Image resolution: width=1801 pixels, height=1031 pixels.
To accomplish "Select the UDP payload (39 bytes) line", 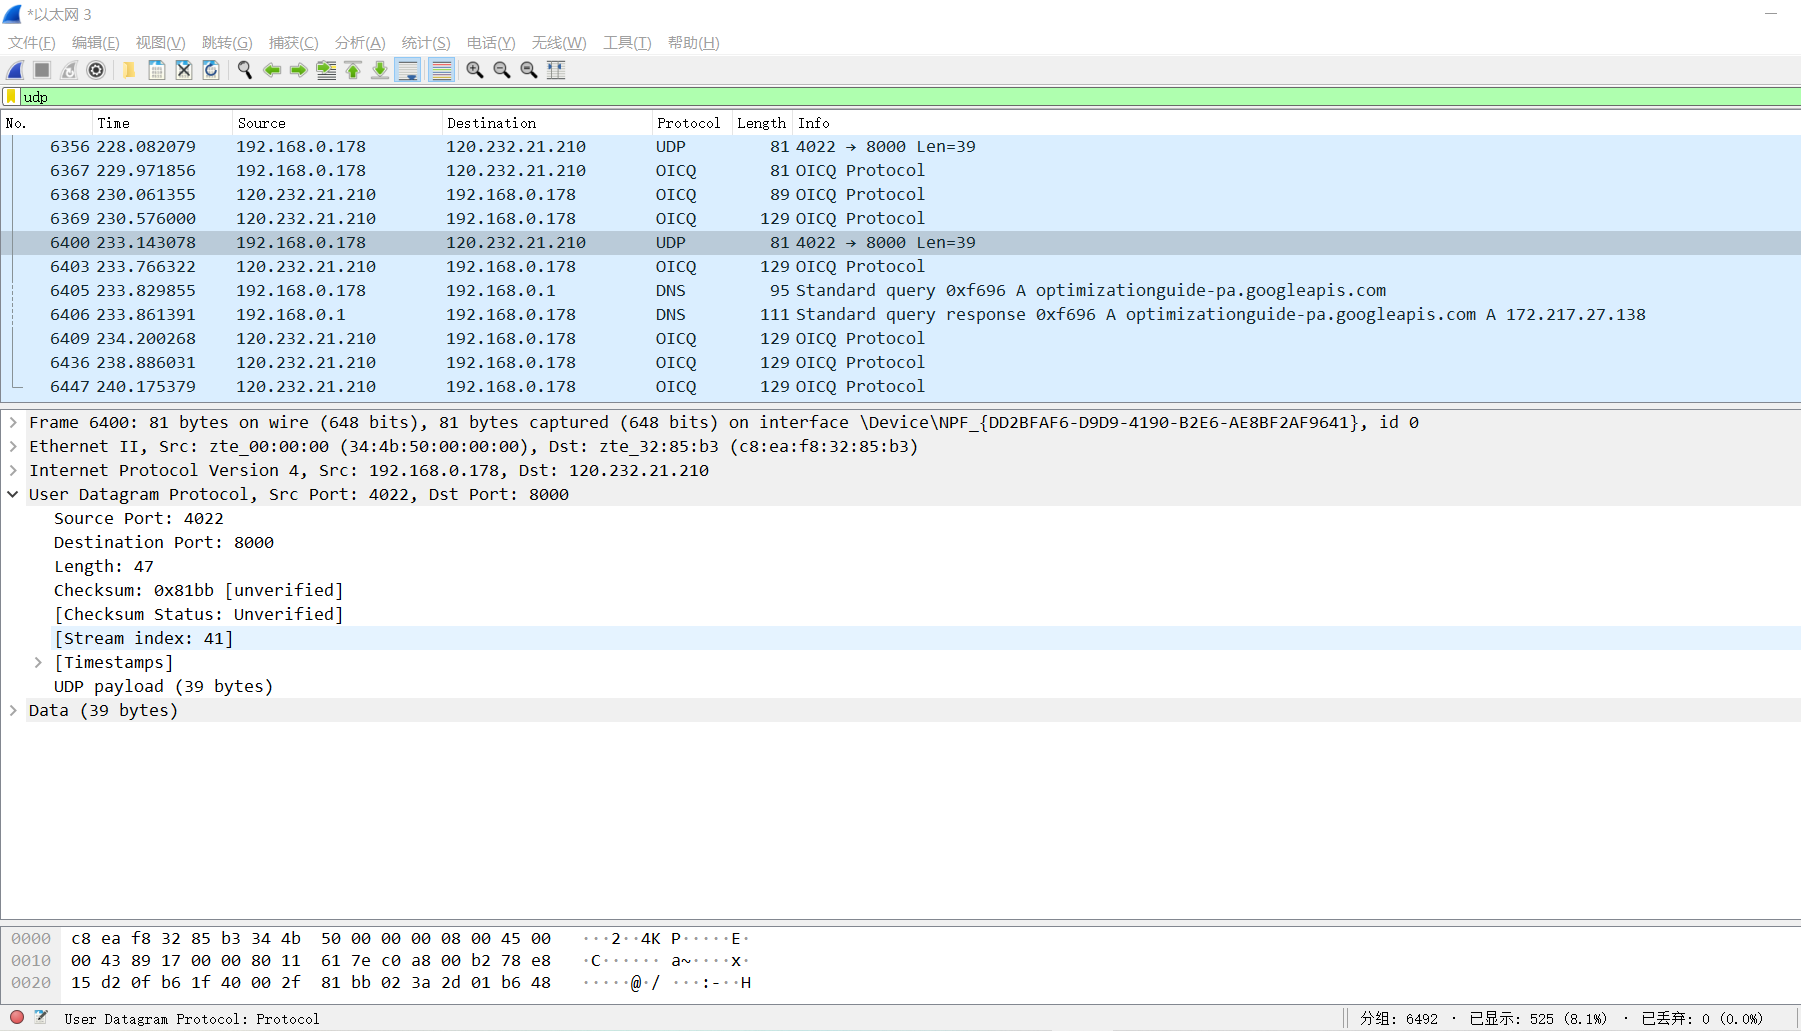I will point(164,686).
